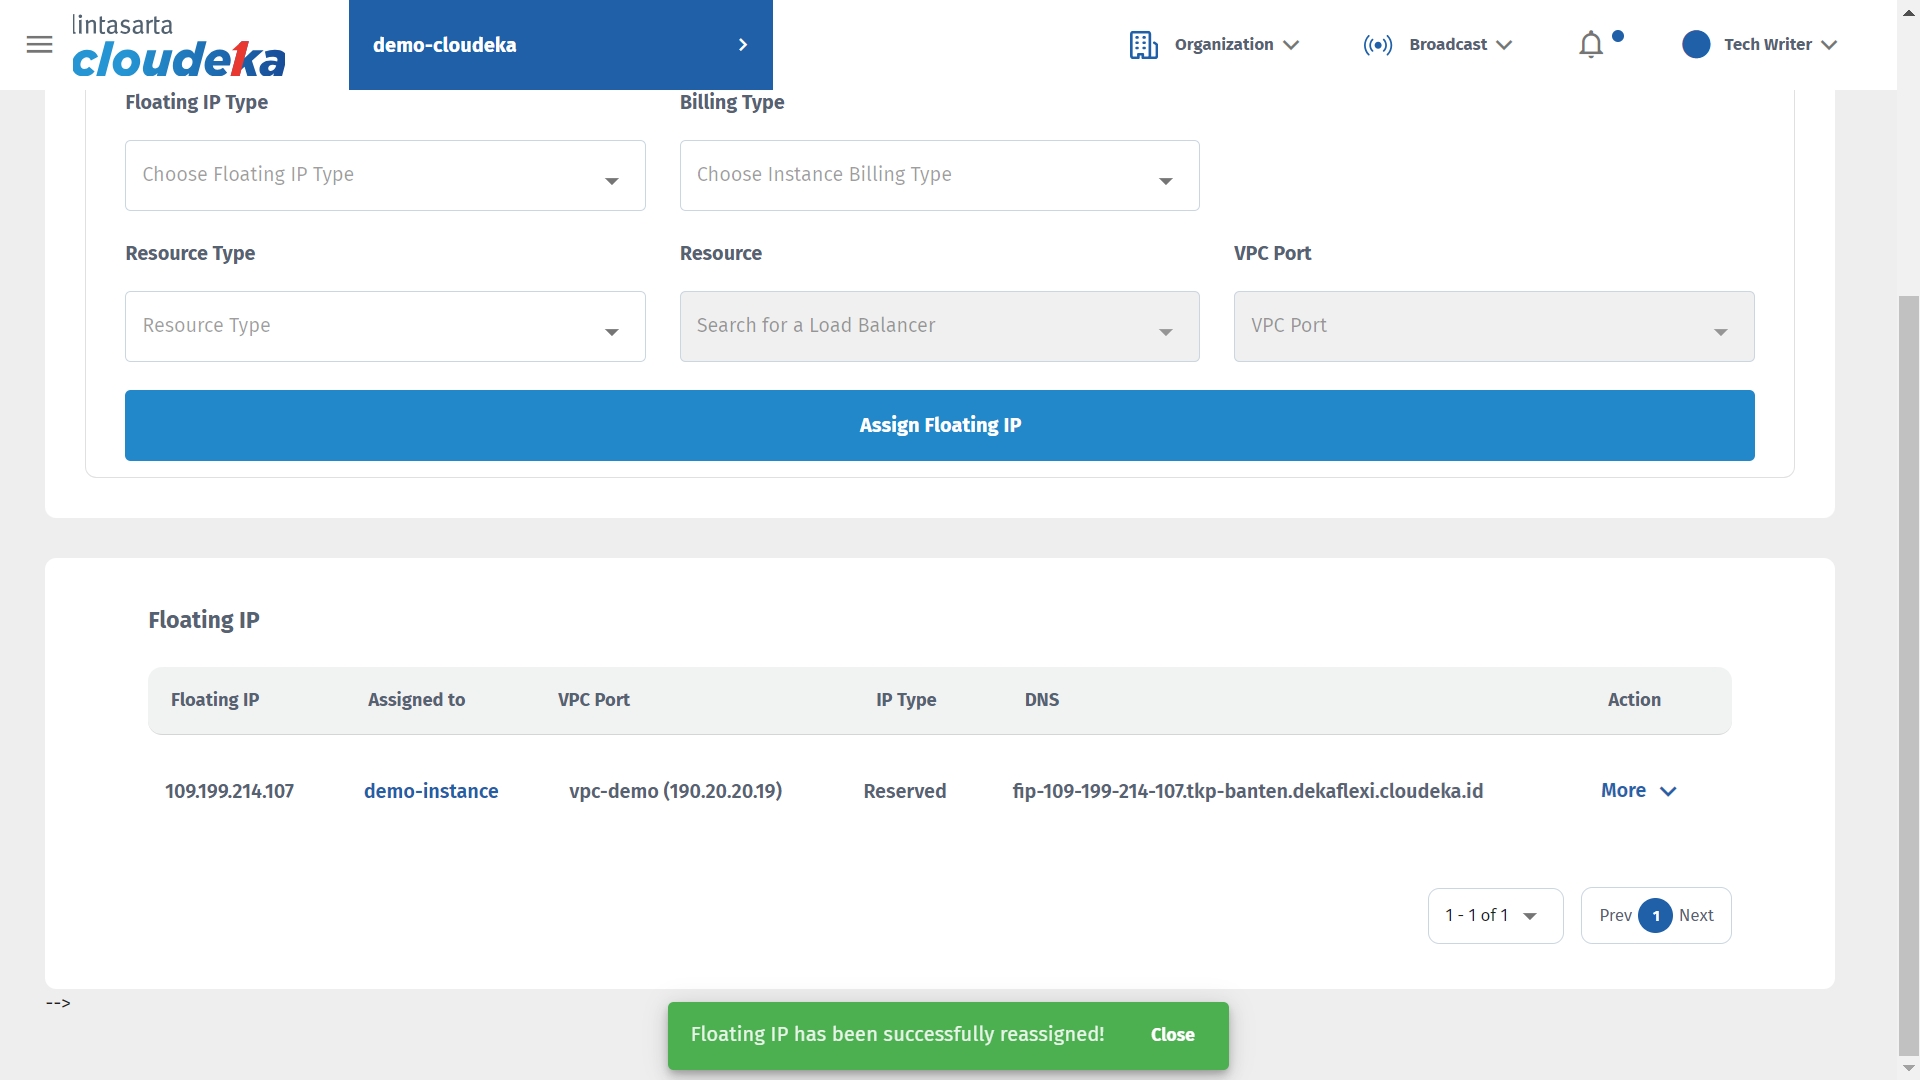This screenshot has height=1080, width=1920.
Task: Close the success notification toast
Action: pos(1172,1035)
